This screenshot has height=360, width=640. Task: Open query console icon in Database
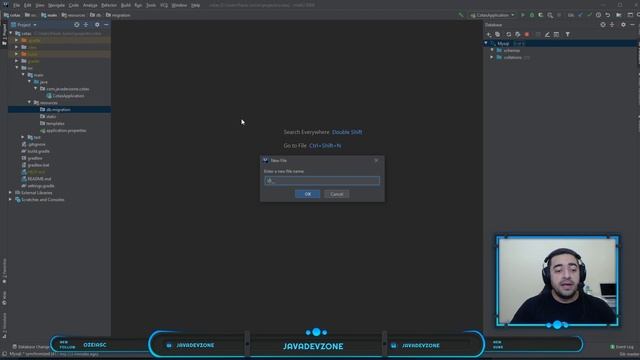pyautogui.click(x=557, y=35)
